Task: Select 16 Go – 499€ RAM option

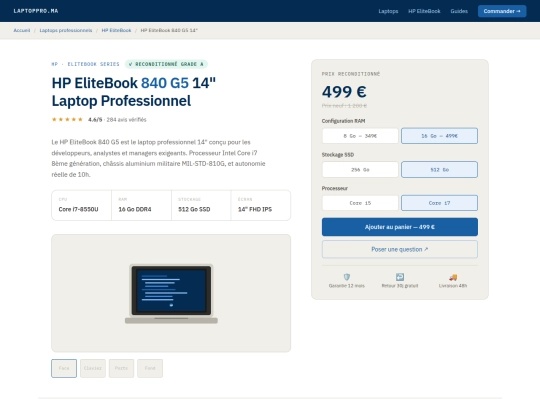Action: coord(439,136)
